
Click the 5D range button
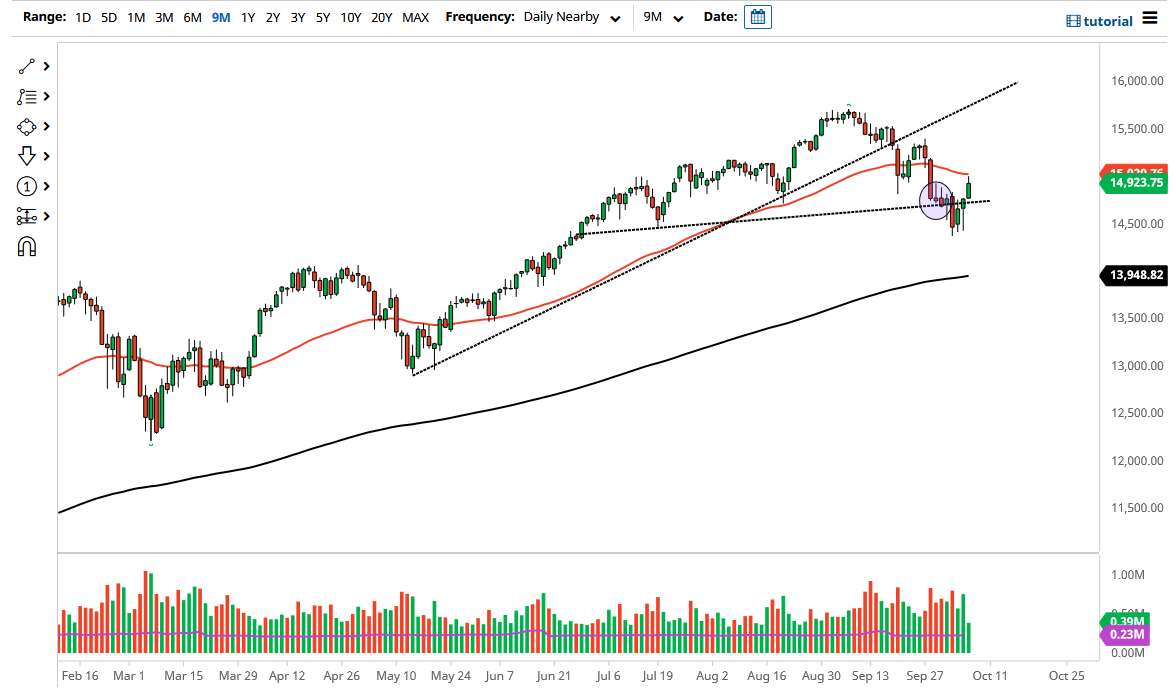point(109,17)
